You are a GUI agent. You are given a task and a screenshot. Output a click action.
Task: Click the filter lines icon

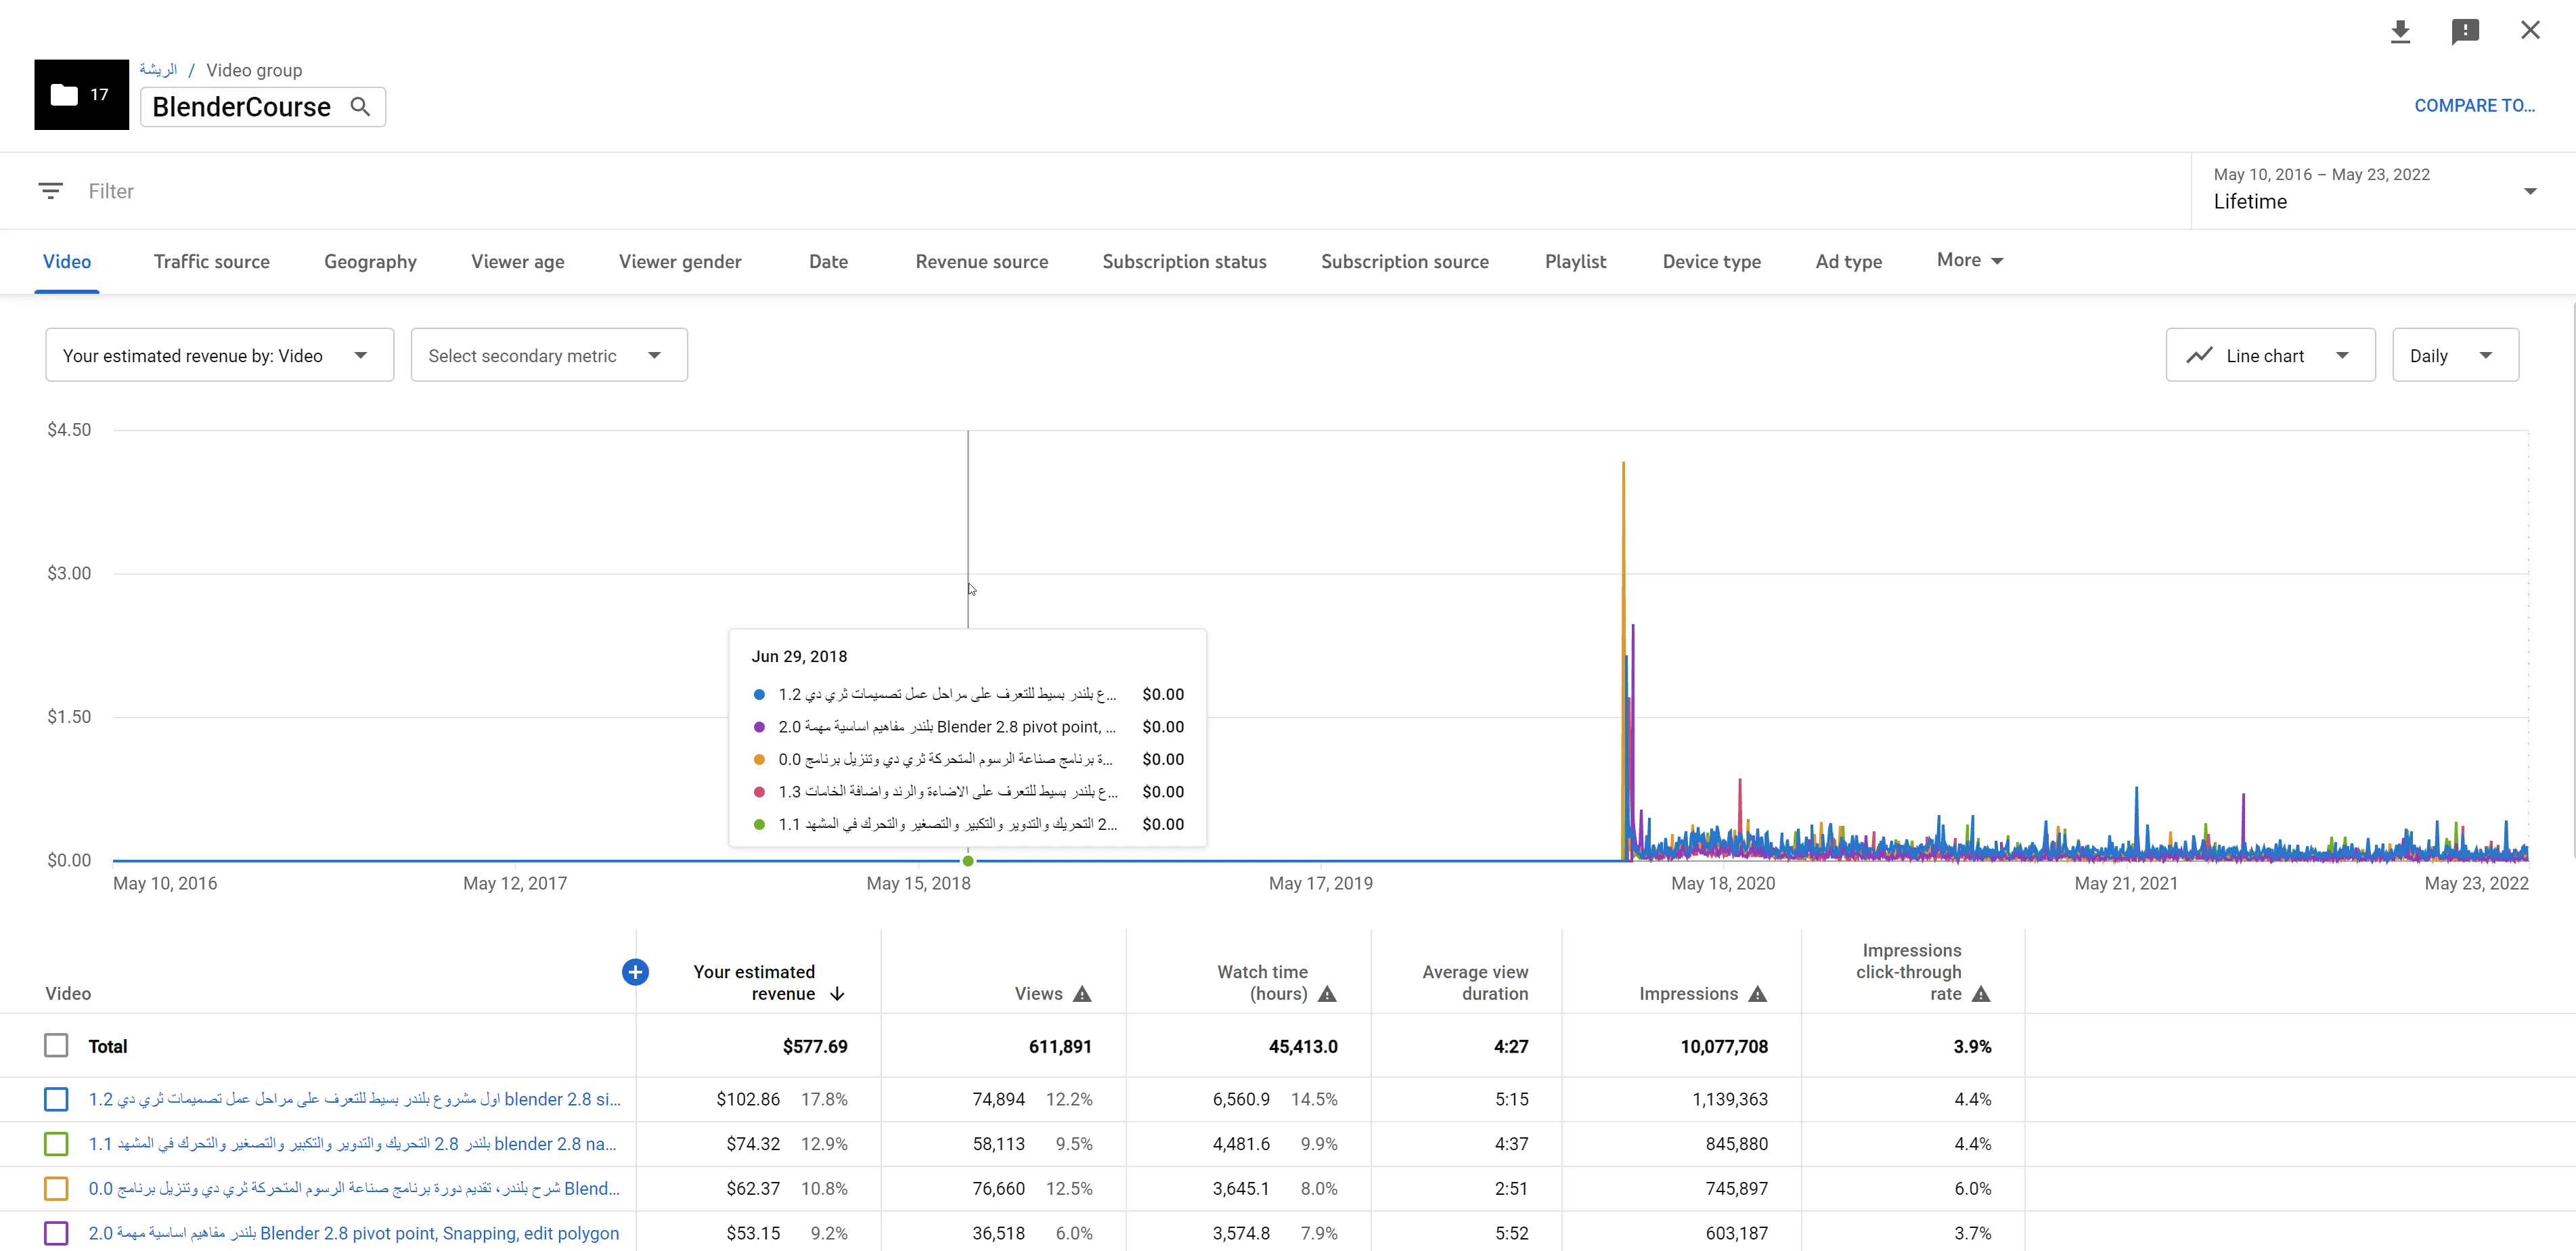coord(50,191)
